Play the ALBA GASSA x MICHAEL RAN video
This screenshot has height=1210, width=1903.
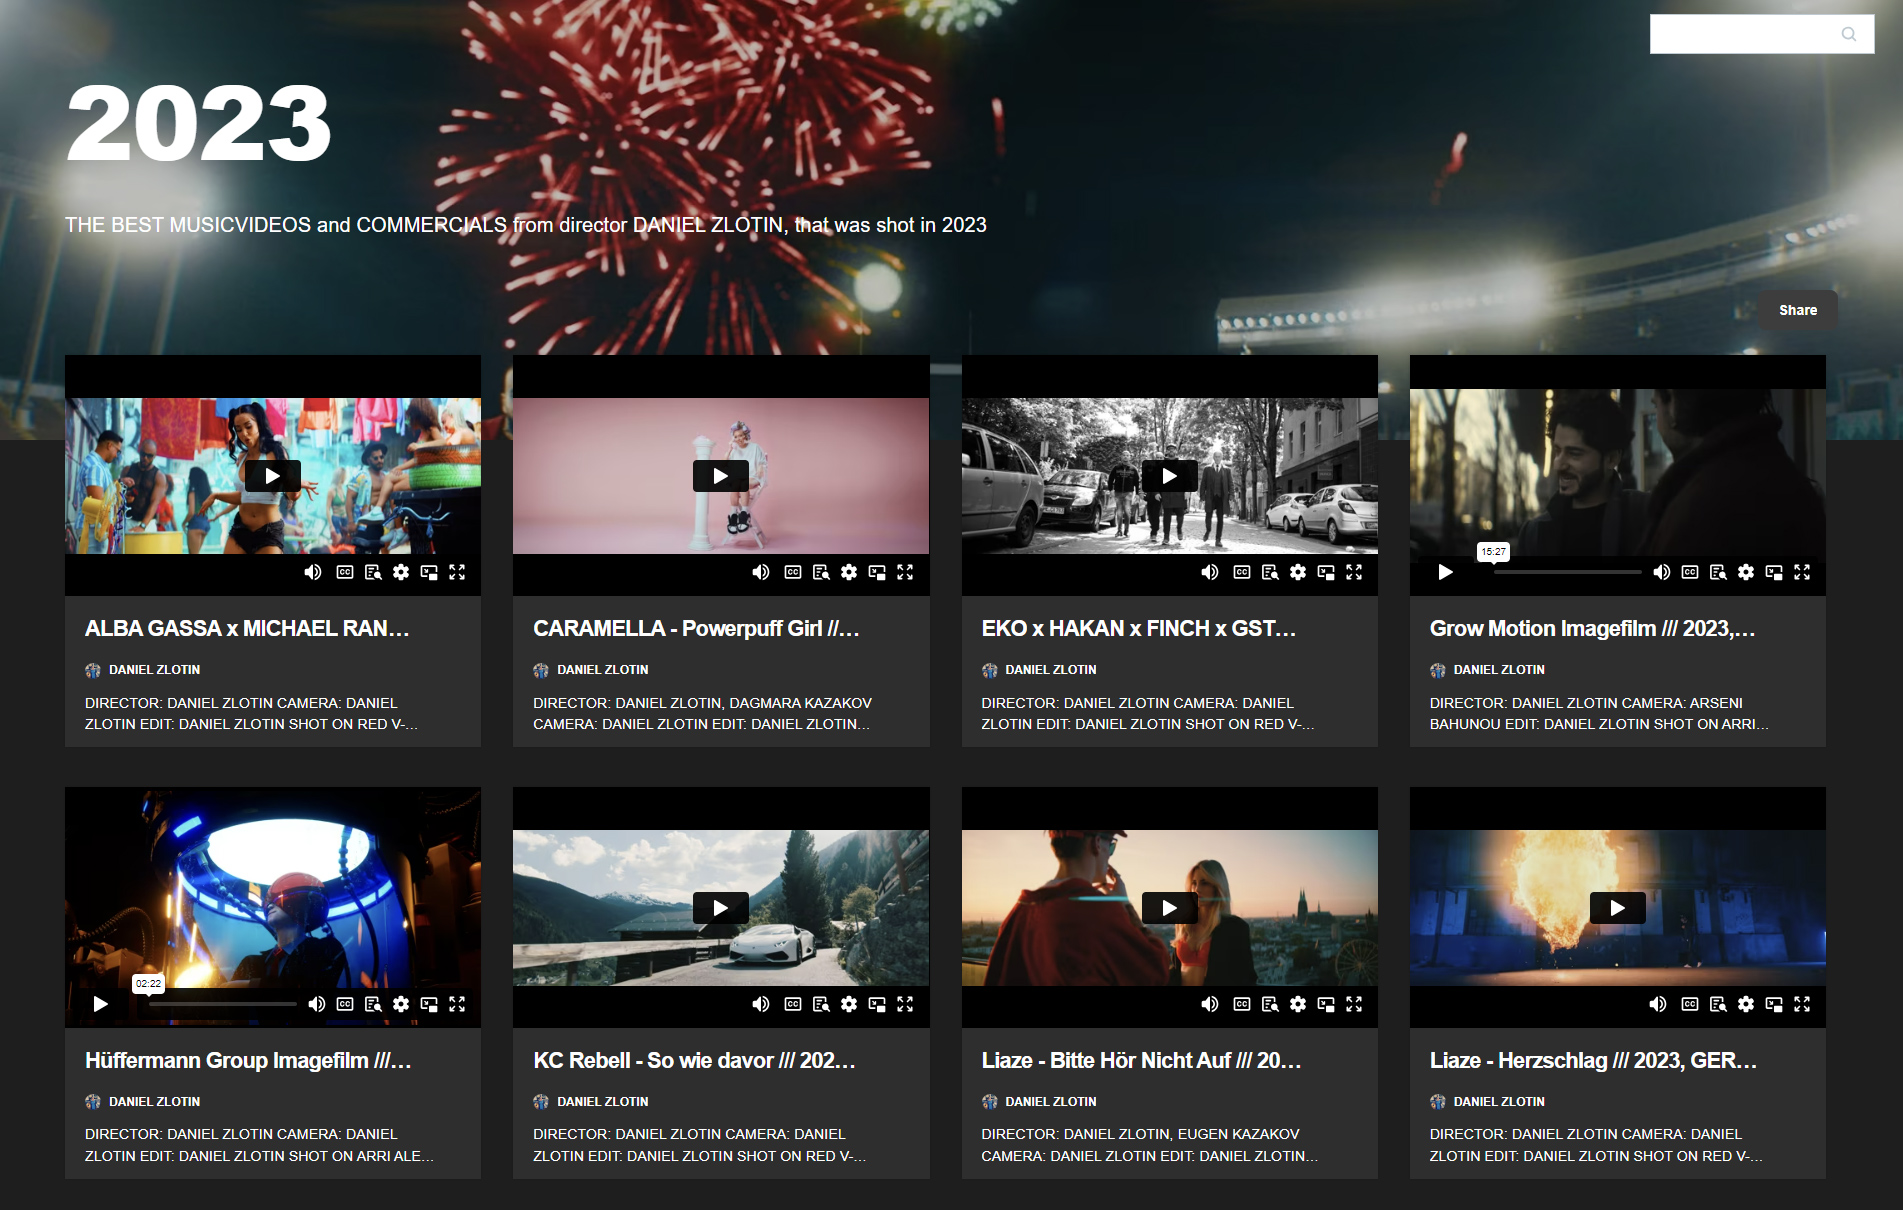click(x=273, y=476)
